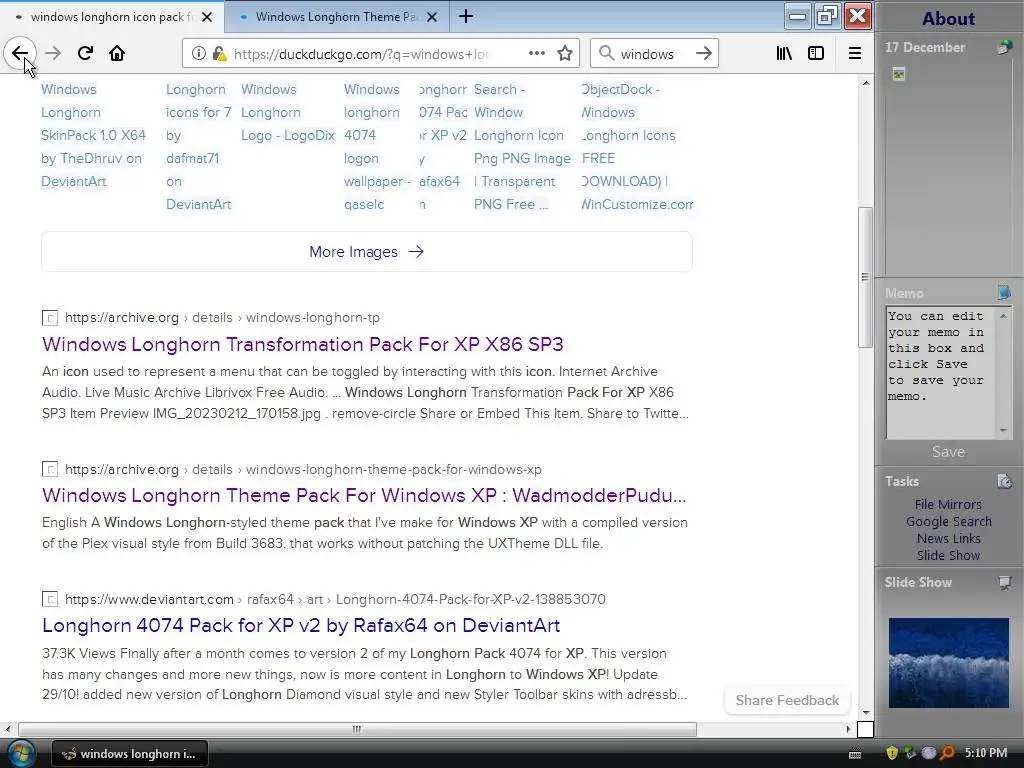The height and width of the screenshot is (768, 1024).
Task: Open News Links task link
Action: click(x=948, y=538)
